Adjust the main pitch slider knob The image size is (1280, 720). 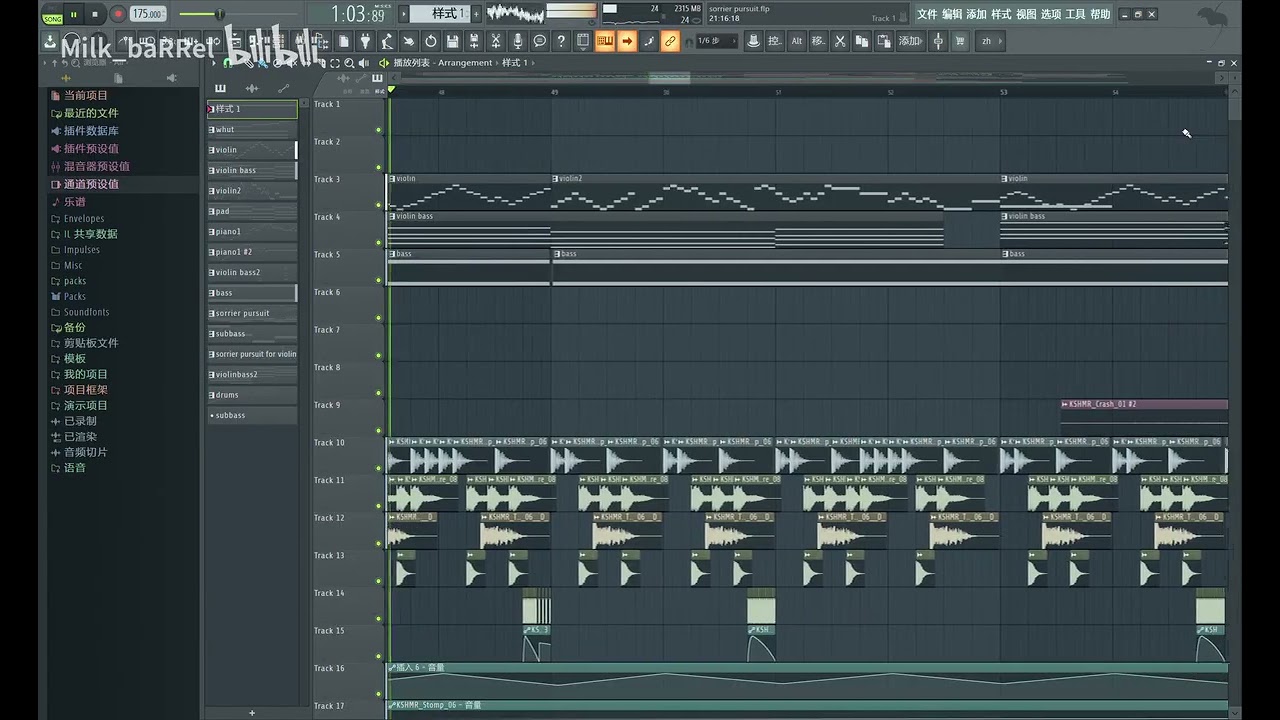(220, 14)
